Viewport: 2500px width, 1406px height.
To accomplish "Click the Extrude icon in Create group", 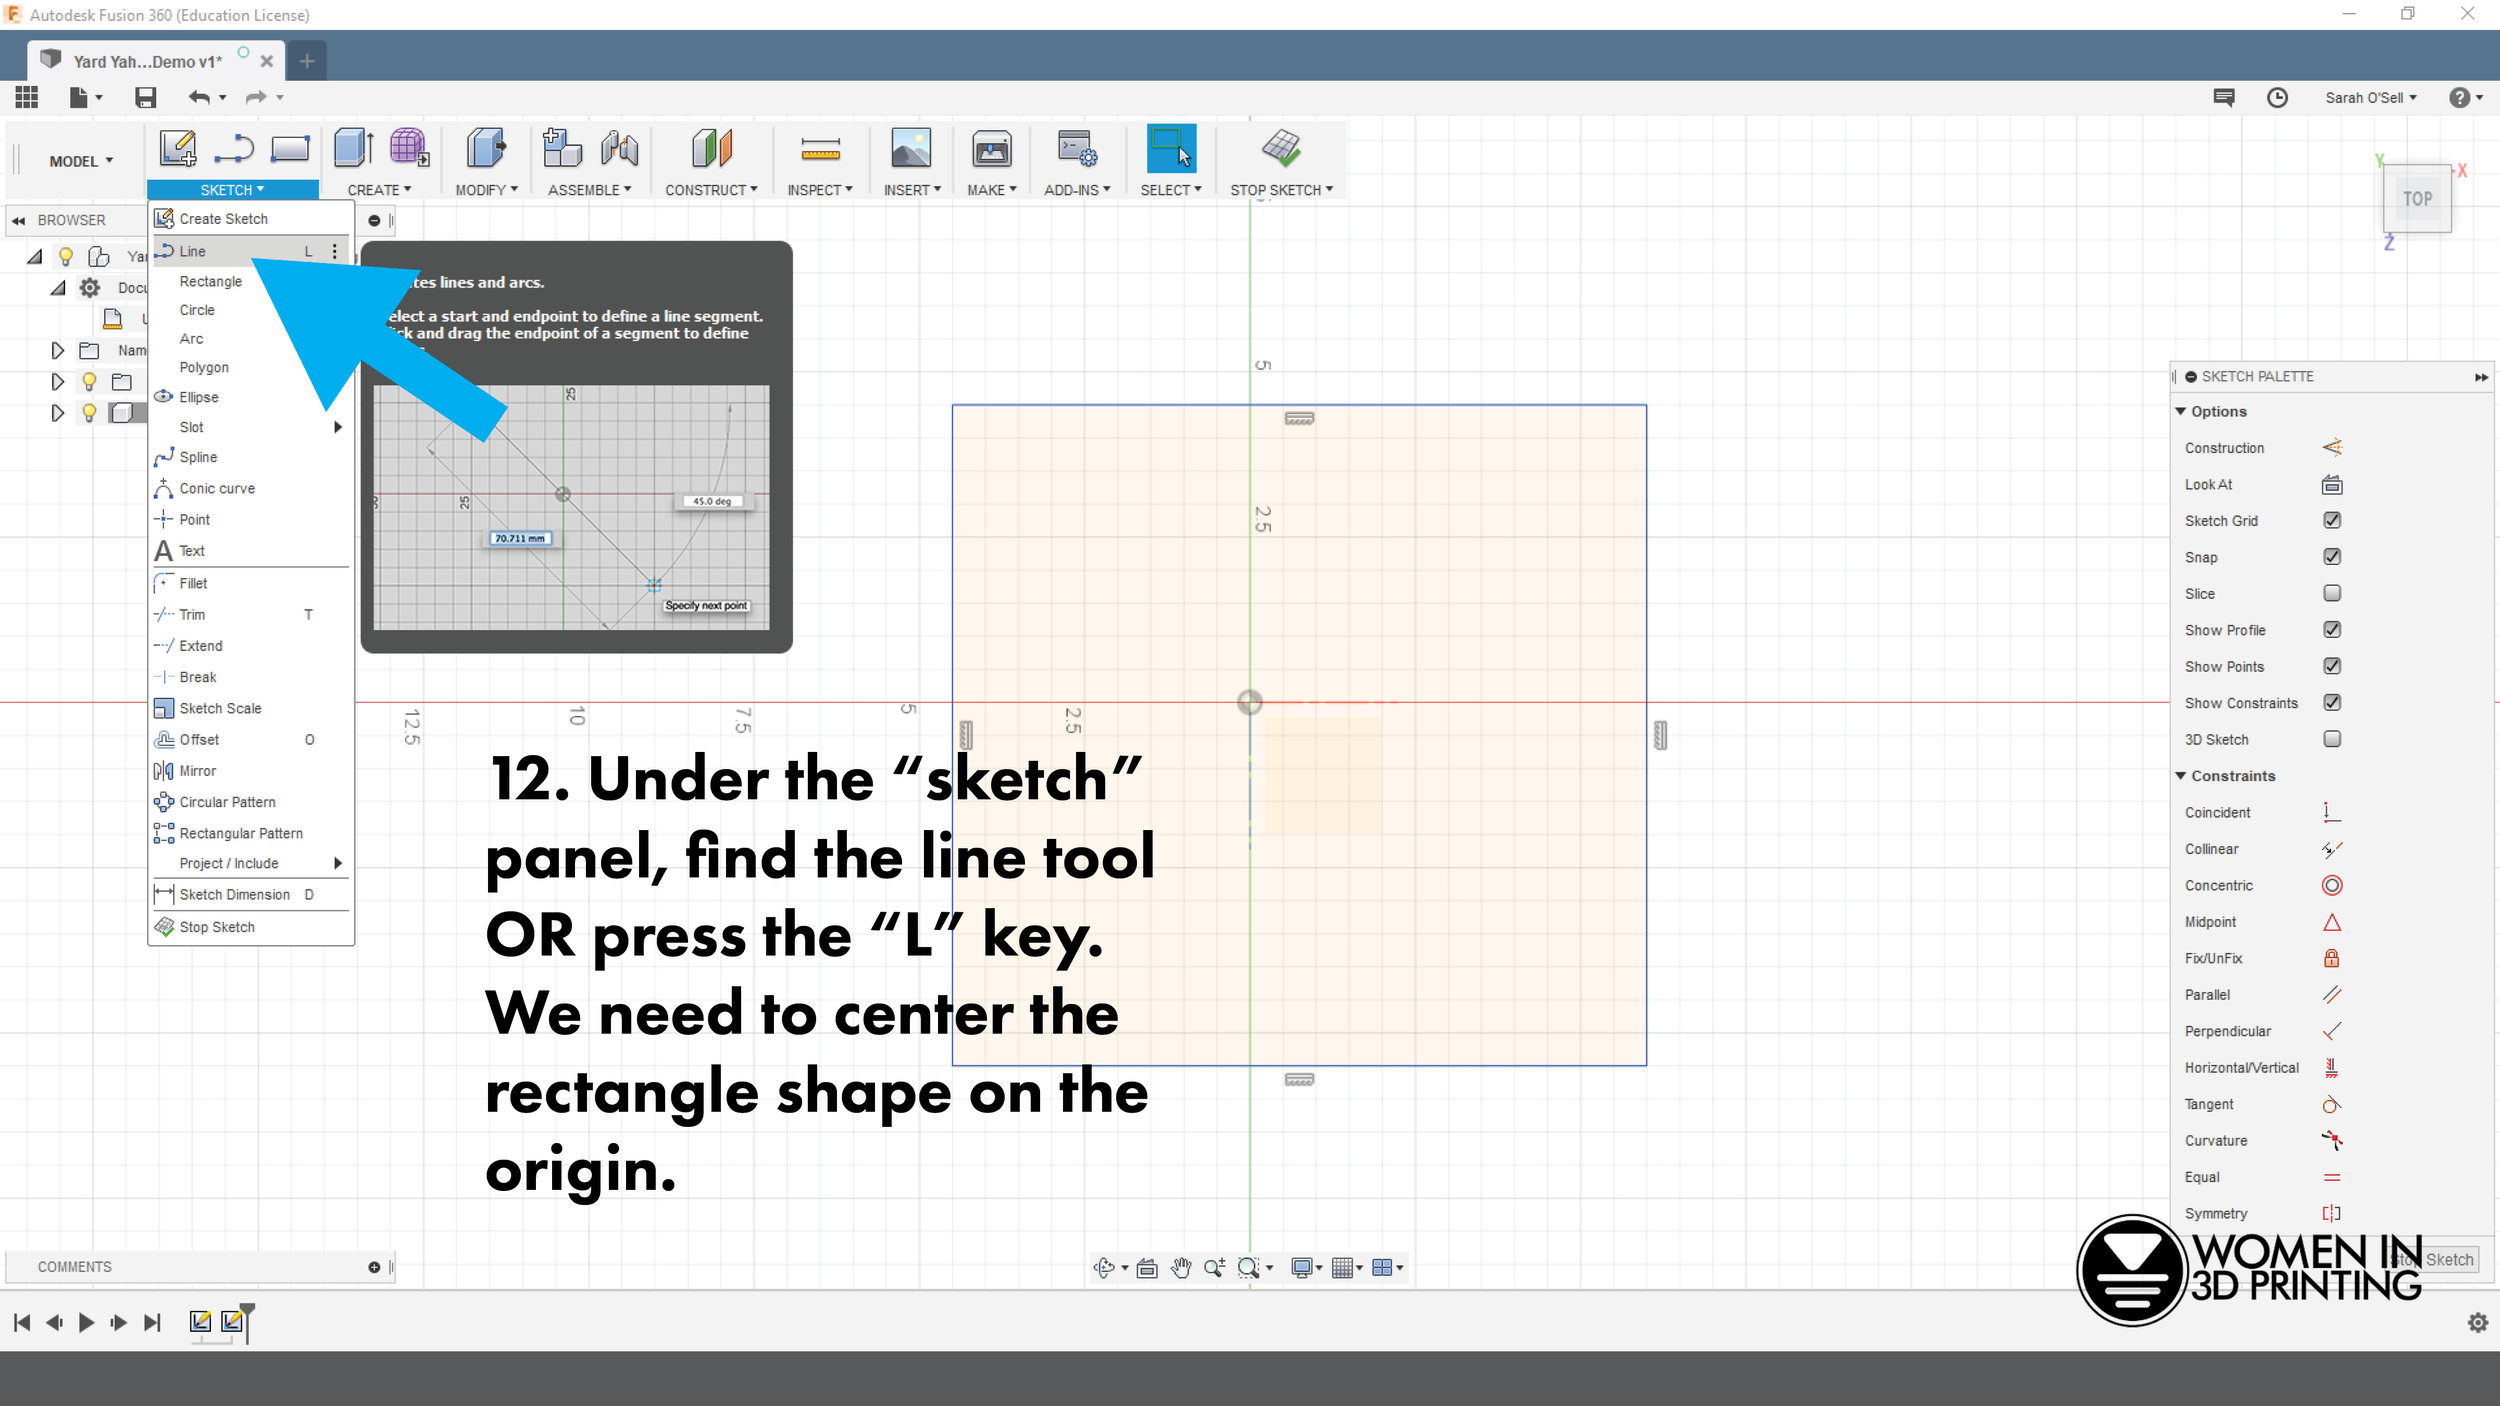I will [x=354, y=148].
